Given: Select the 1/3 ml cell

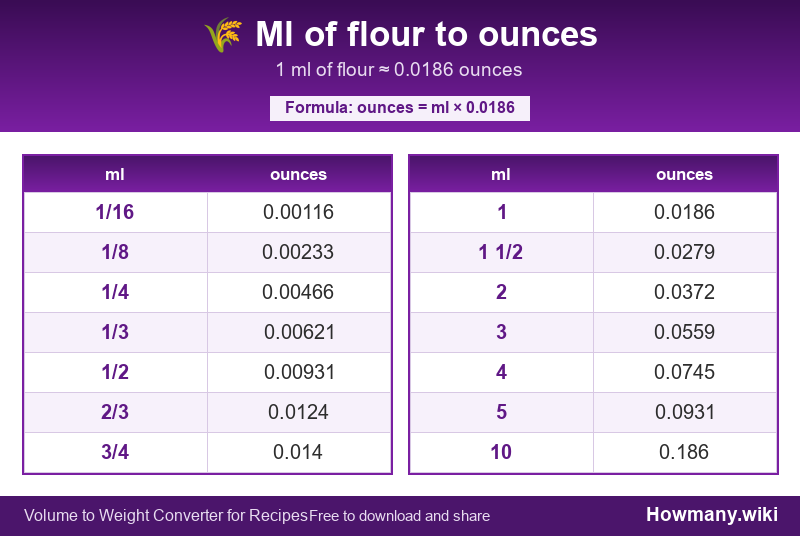Looking at the screenshot, I should pos(115,333).
